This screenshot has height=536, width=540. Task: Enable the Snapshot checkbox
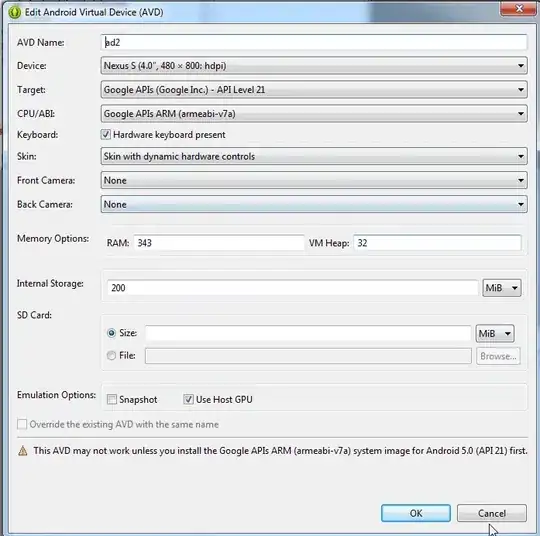[112, 399]
